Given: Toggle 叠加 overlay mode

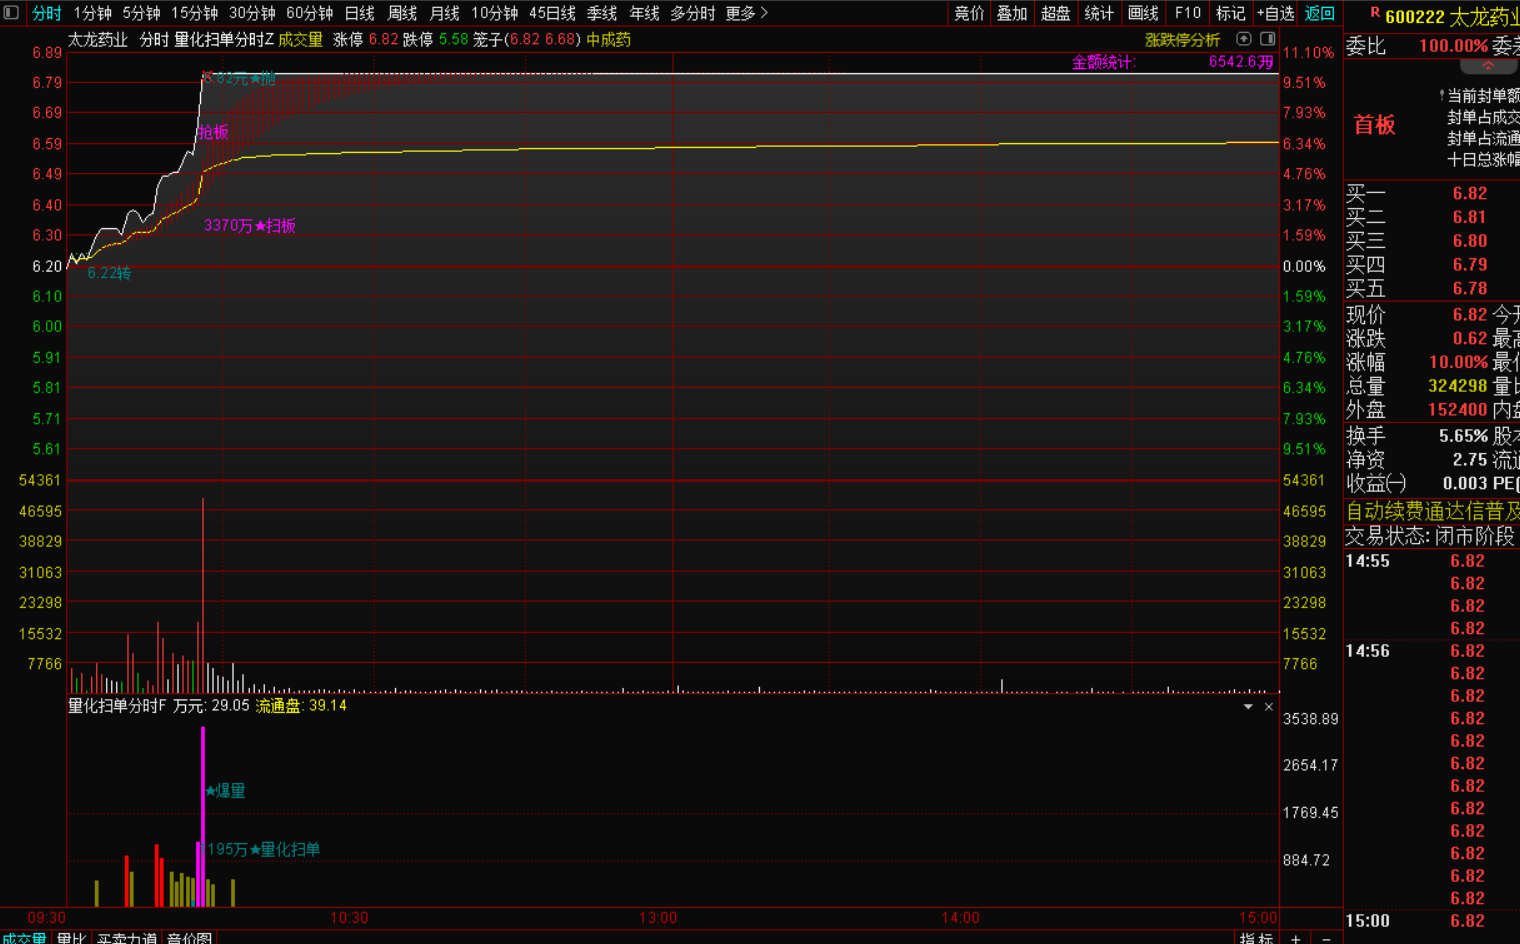Looking at the screenshot, I should 1012,13.
